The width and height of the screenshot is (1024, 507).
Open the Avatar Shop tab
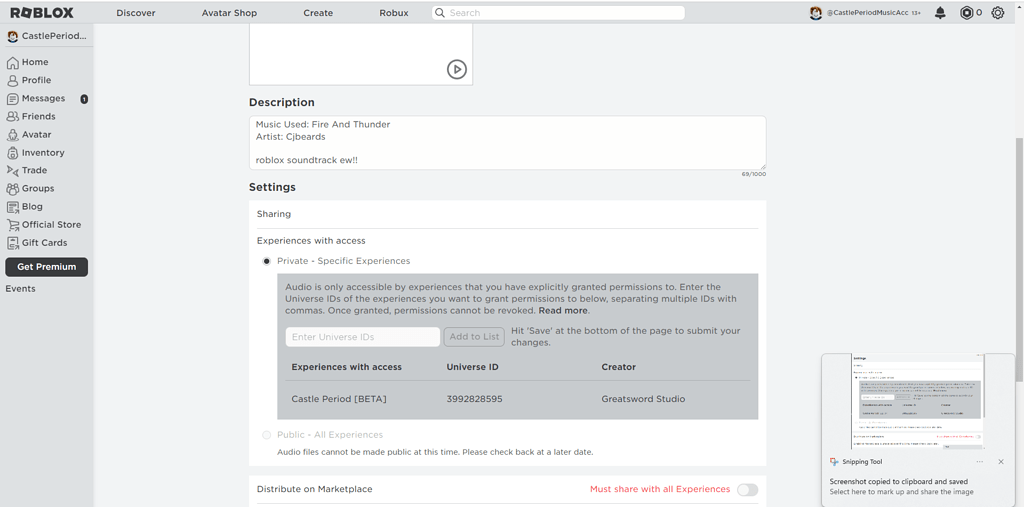pos(229,13)
